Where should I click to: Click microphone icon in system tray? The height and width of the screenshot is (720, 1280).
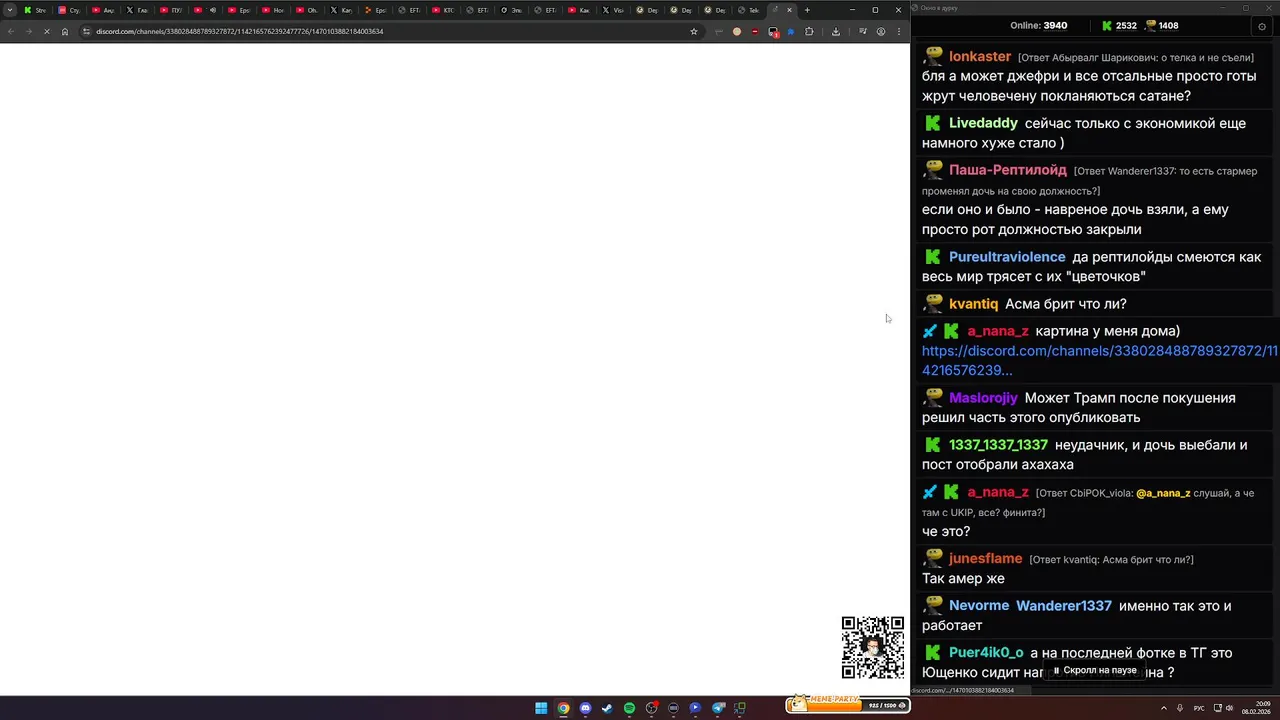(1180, 708)
